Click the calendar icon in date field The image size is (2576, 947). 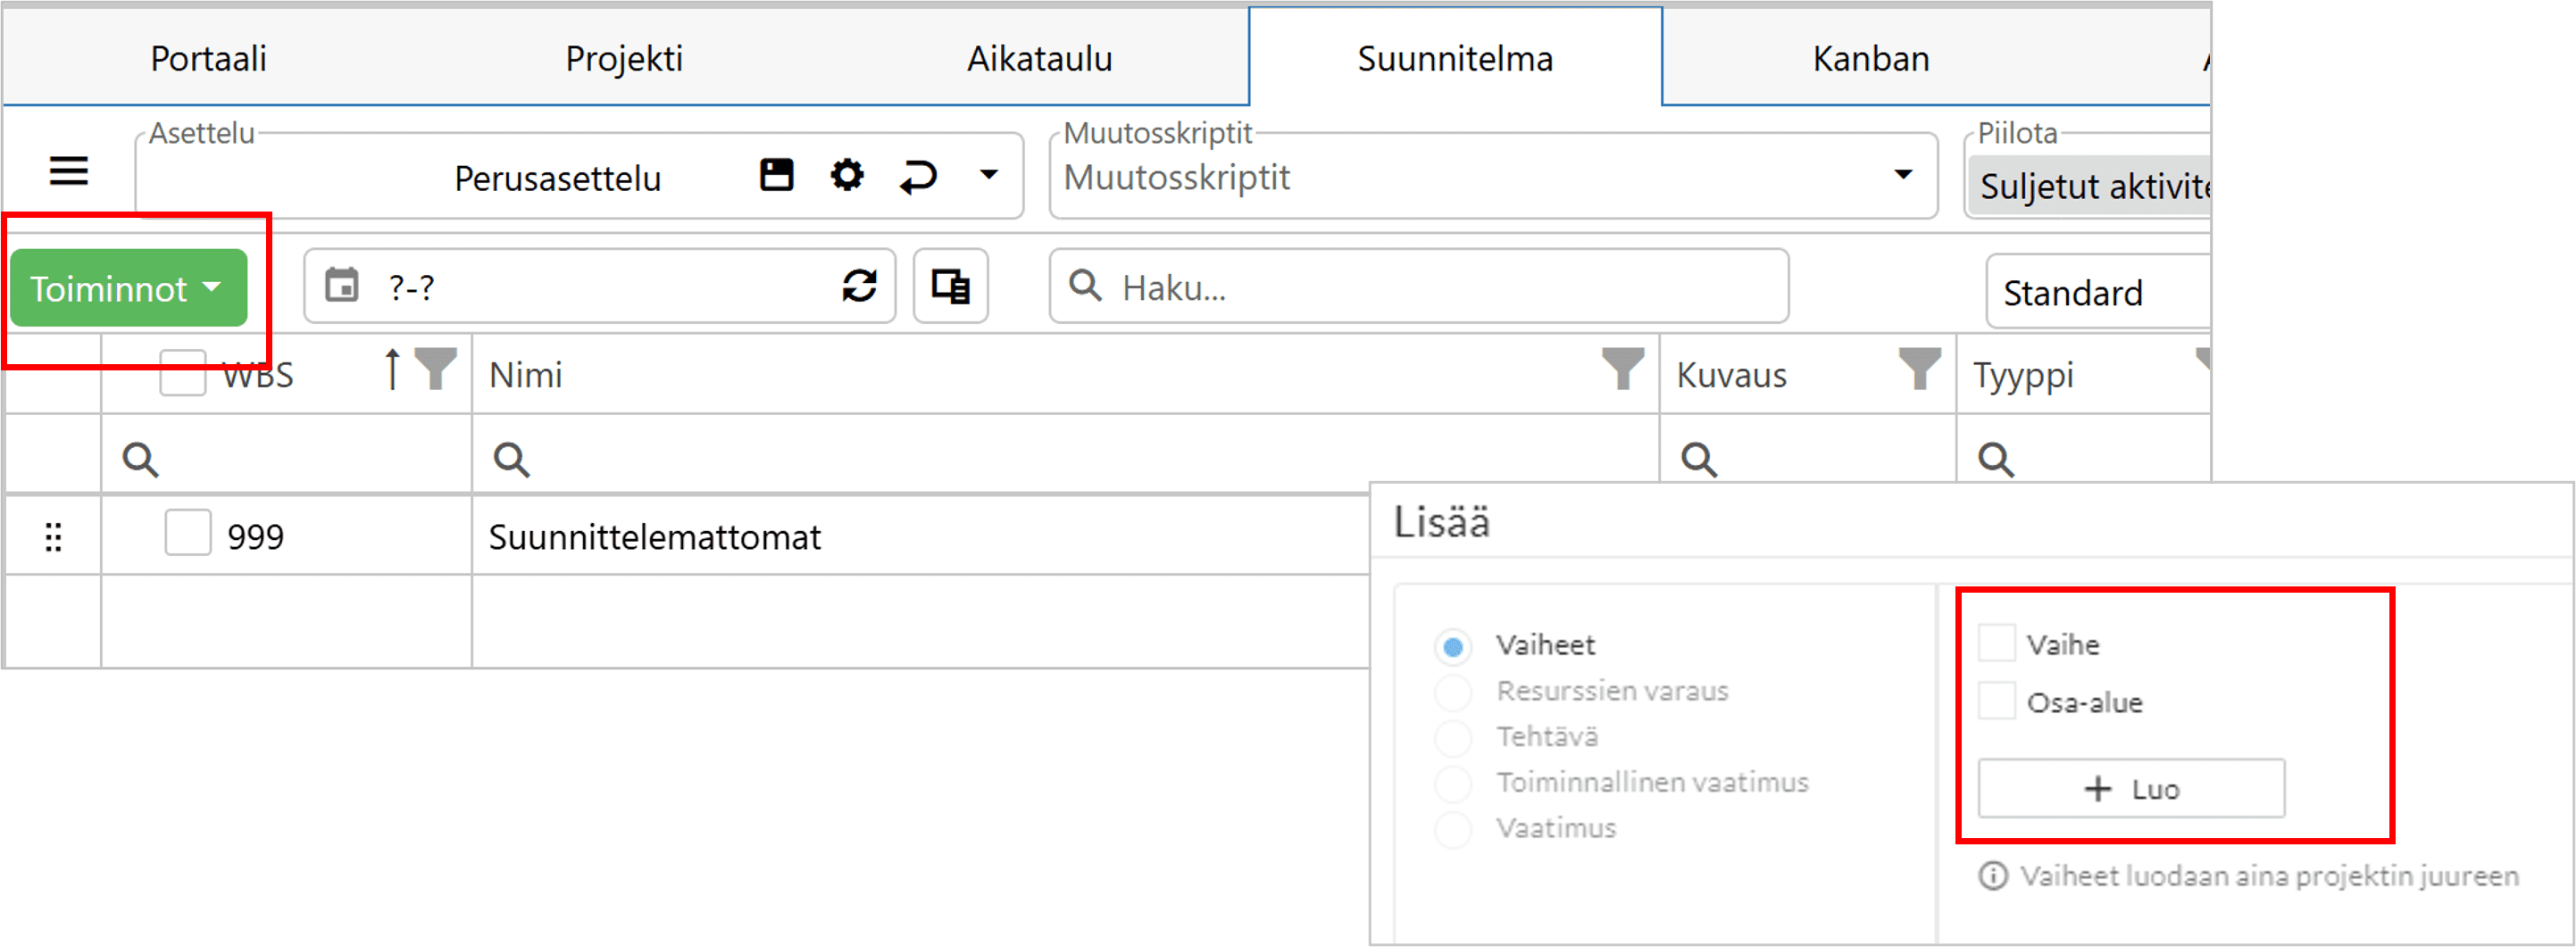[x=342, y=286]
